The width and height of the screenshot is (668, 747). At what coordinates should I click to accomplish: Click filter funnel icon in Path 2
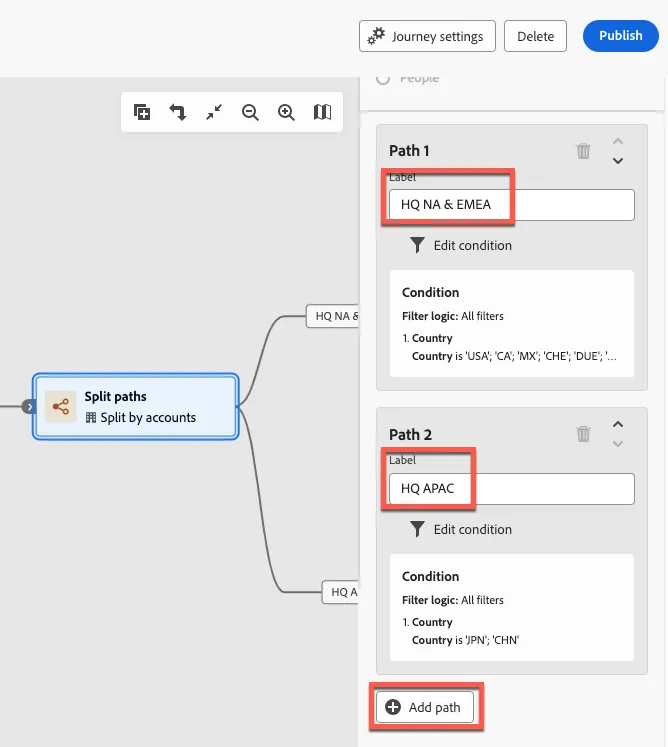click(417, 529)
